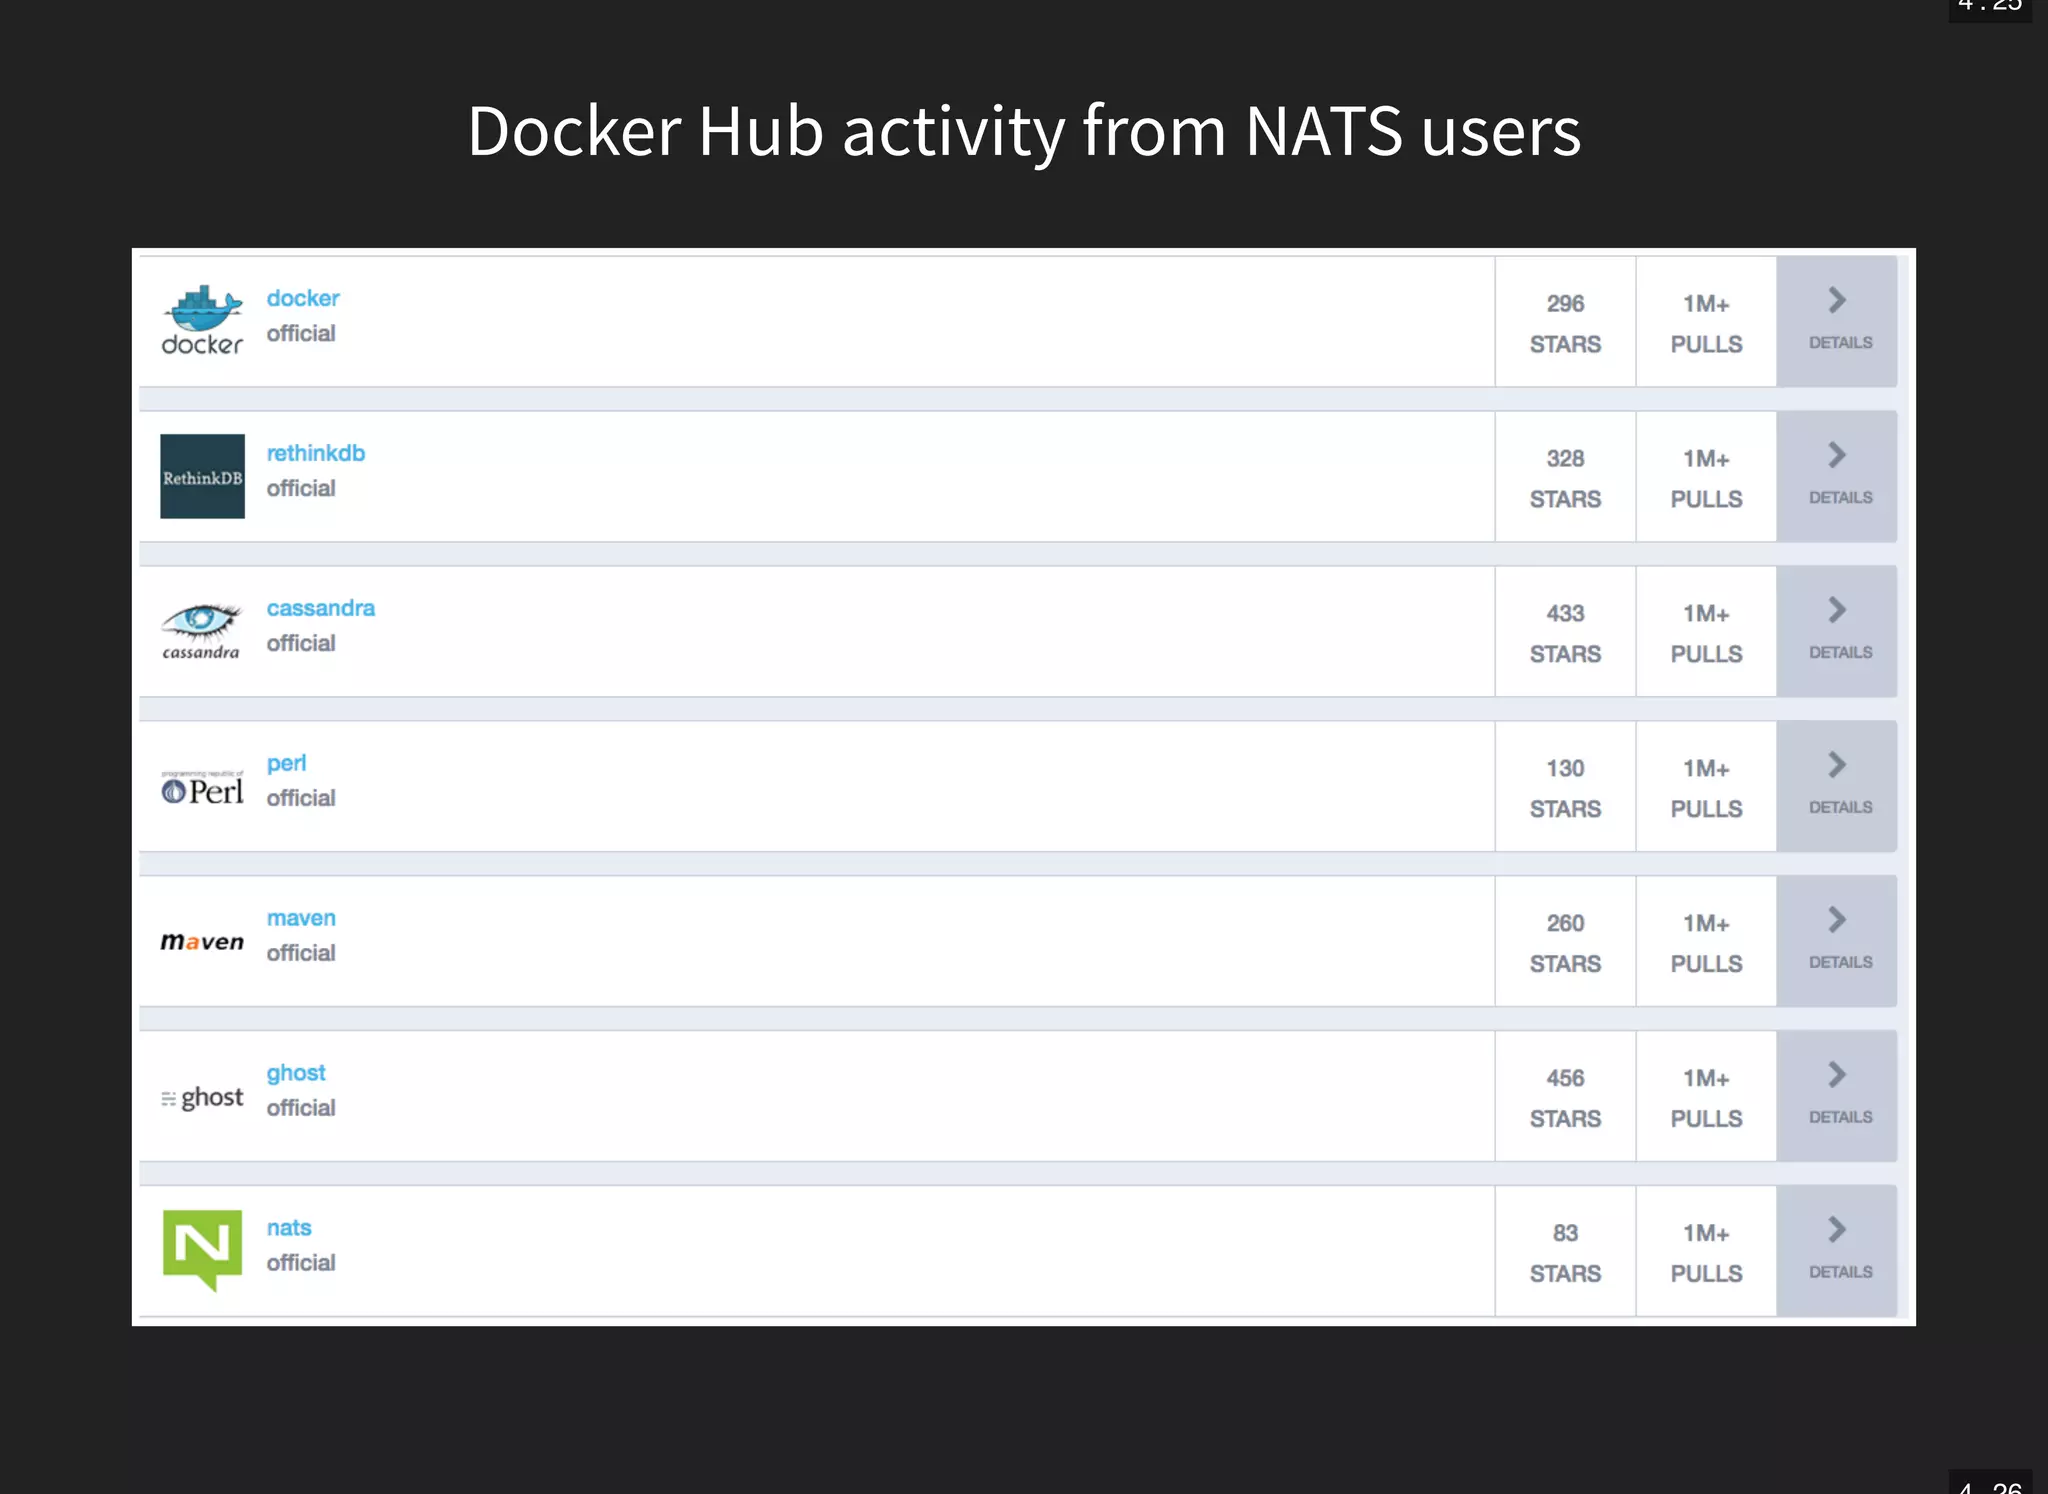Click the green NATS logo

[202, 1250]
